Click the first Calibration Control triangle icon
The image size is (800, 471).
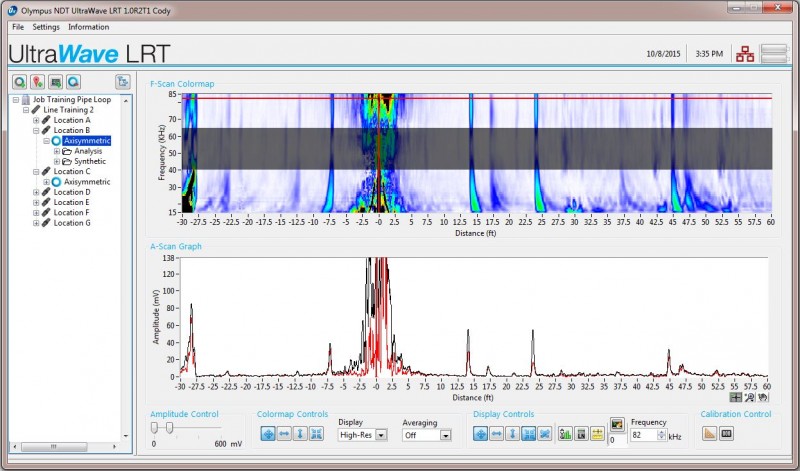709,433
